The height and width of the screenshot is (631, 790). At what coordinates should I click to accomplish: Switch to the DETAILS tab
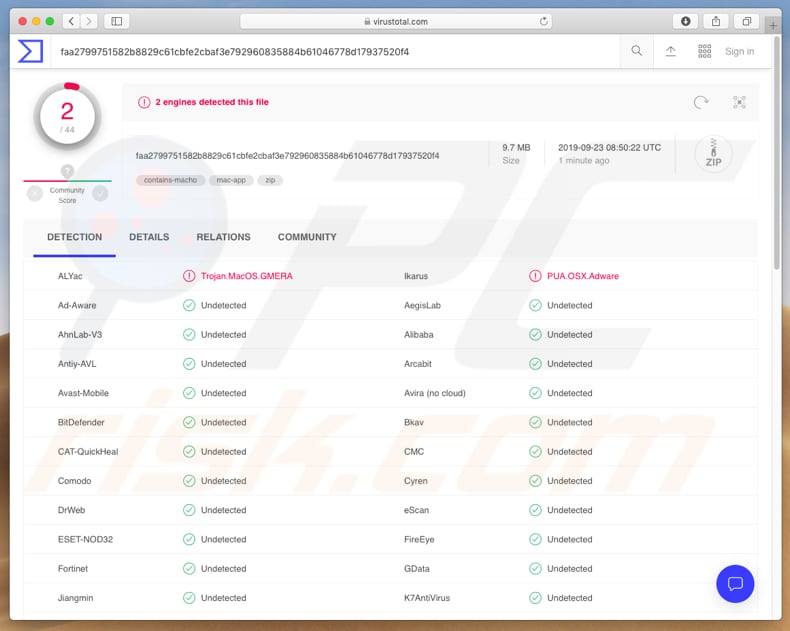(x=149, y=237)
